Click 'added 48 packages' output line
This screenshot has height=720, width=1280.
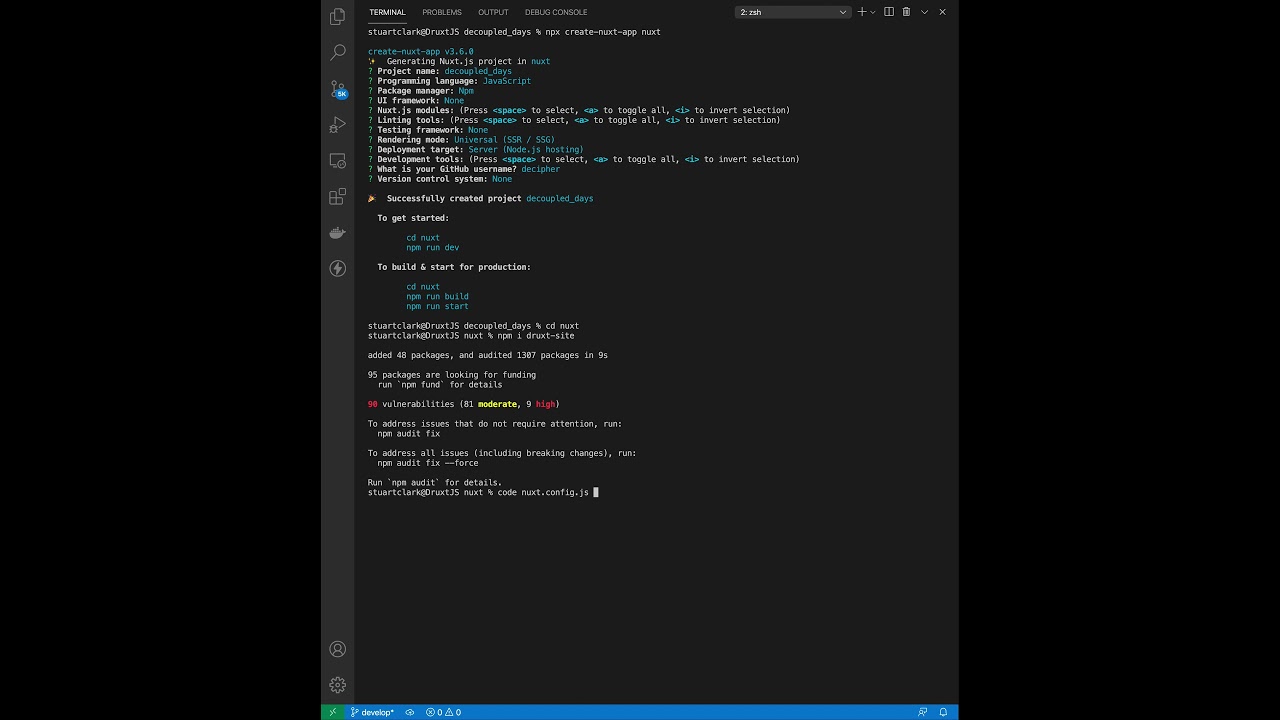pos(488,355)
